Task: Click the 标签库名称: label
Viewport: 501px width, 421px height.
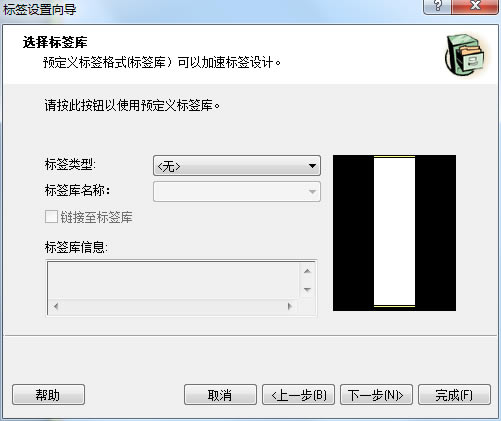Action: (77, 190)
